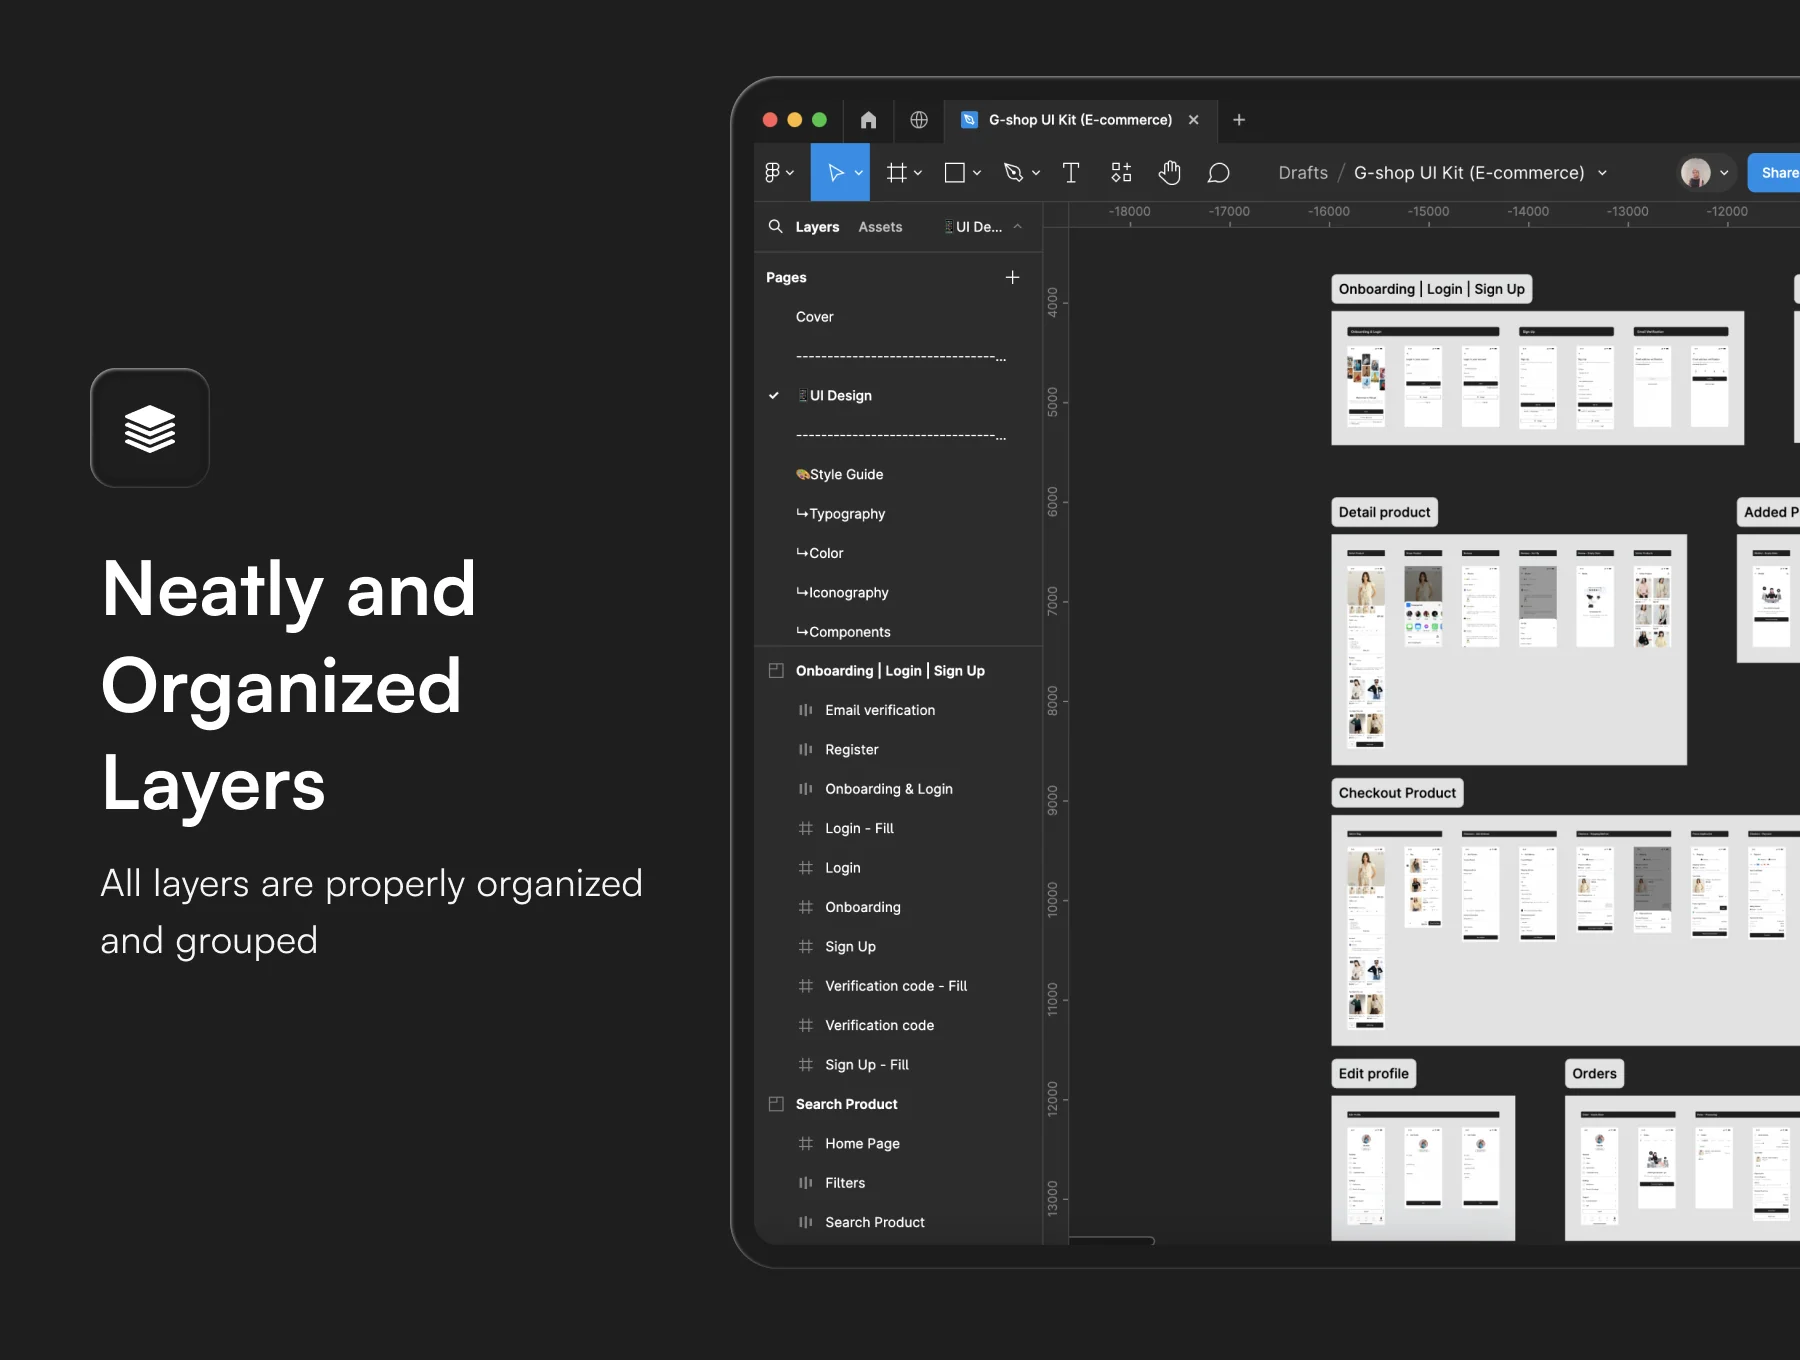Click the frame icon beside Home Page
1800x1360 pixels.
click(x=806, y=1144)
